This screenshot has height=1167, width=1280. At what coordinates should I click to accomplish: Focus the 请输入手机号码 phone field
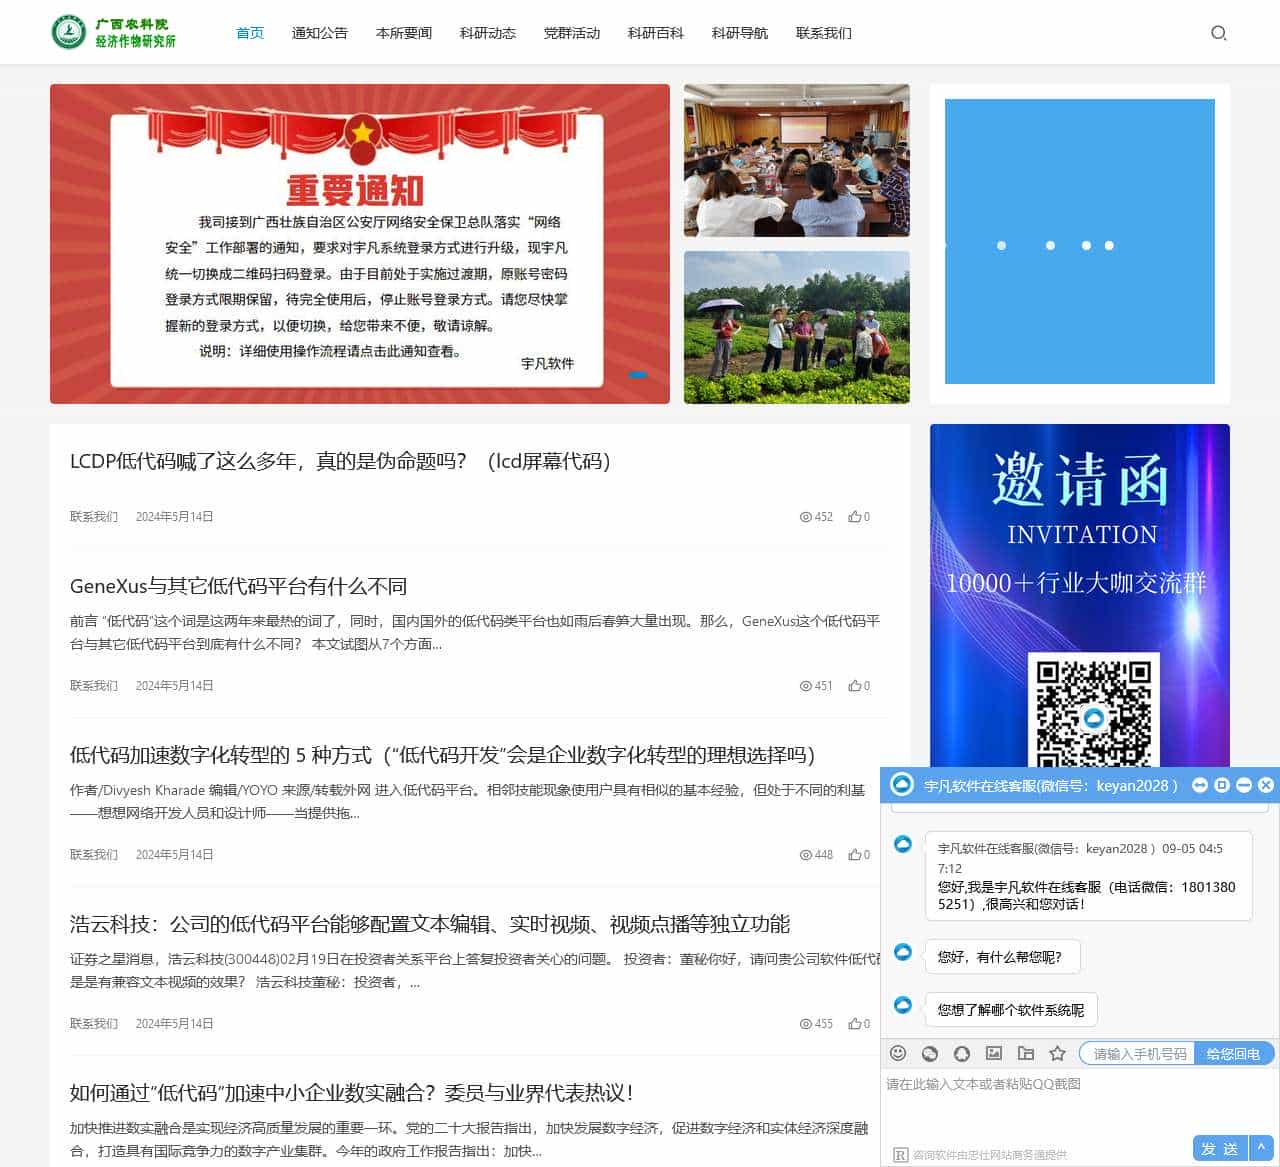pyautogui.click(x=1139, y=1054)
